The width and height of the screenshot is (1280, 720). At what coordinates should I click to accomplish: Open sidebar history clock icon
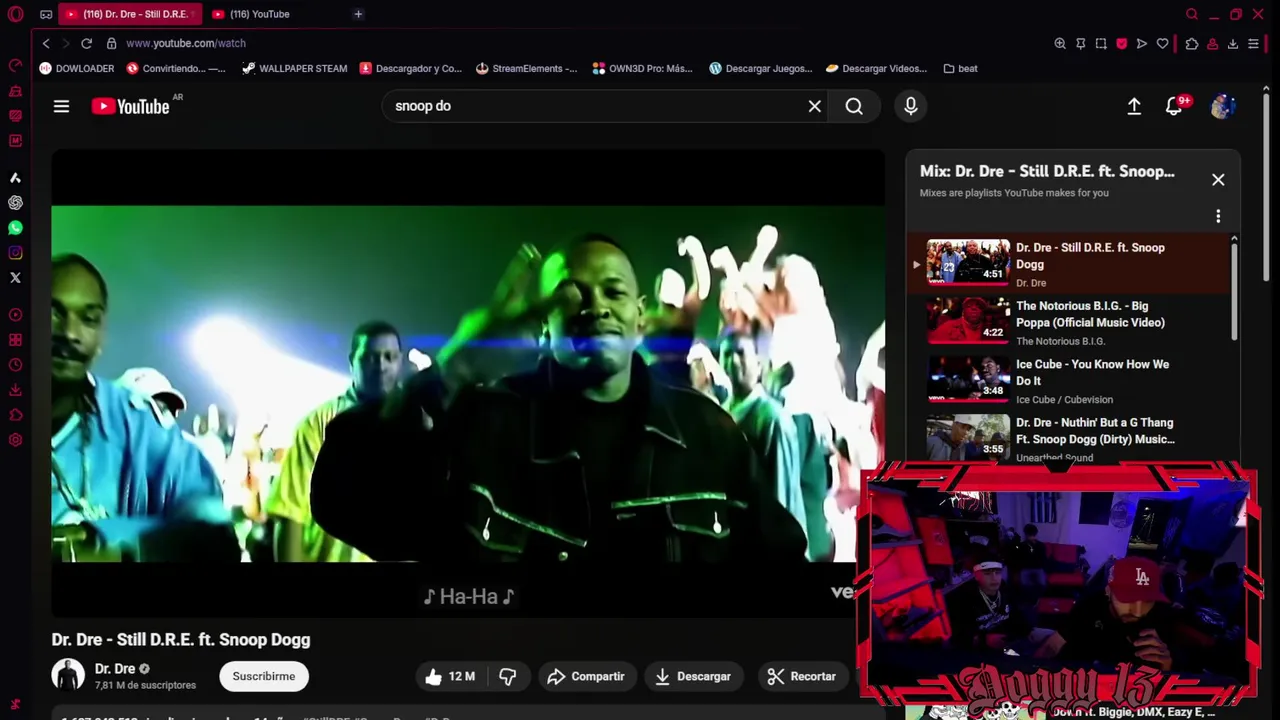(15, 365)
